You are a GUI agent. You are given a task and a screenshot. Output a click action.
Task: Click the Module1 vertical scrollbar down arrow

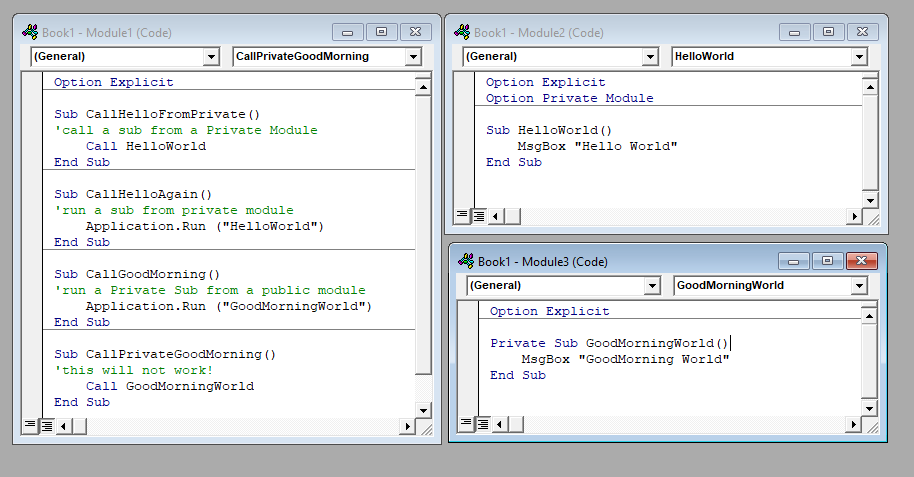423,410
